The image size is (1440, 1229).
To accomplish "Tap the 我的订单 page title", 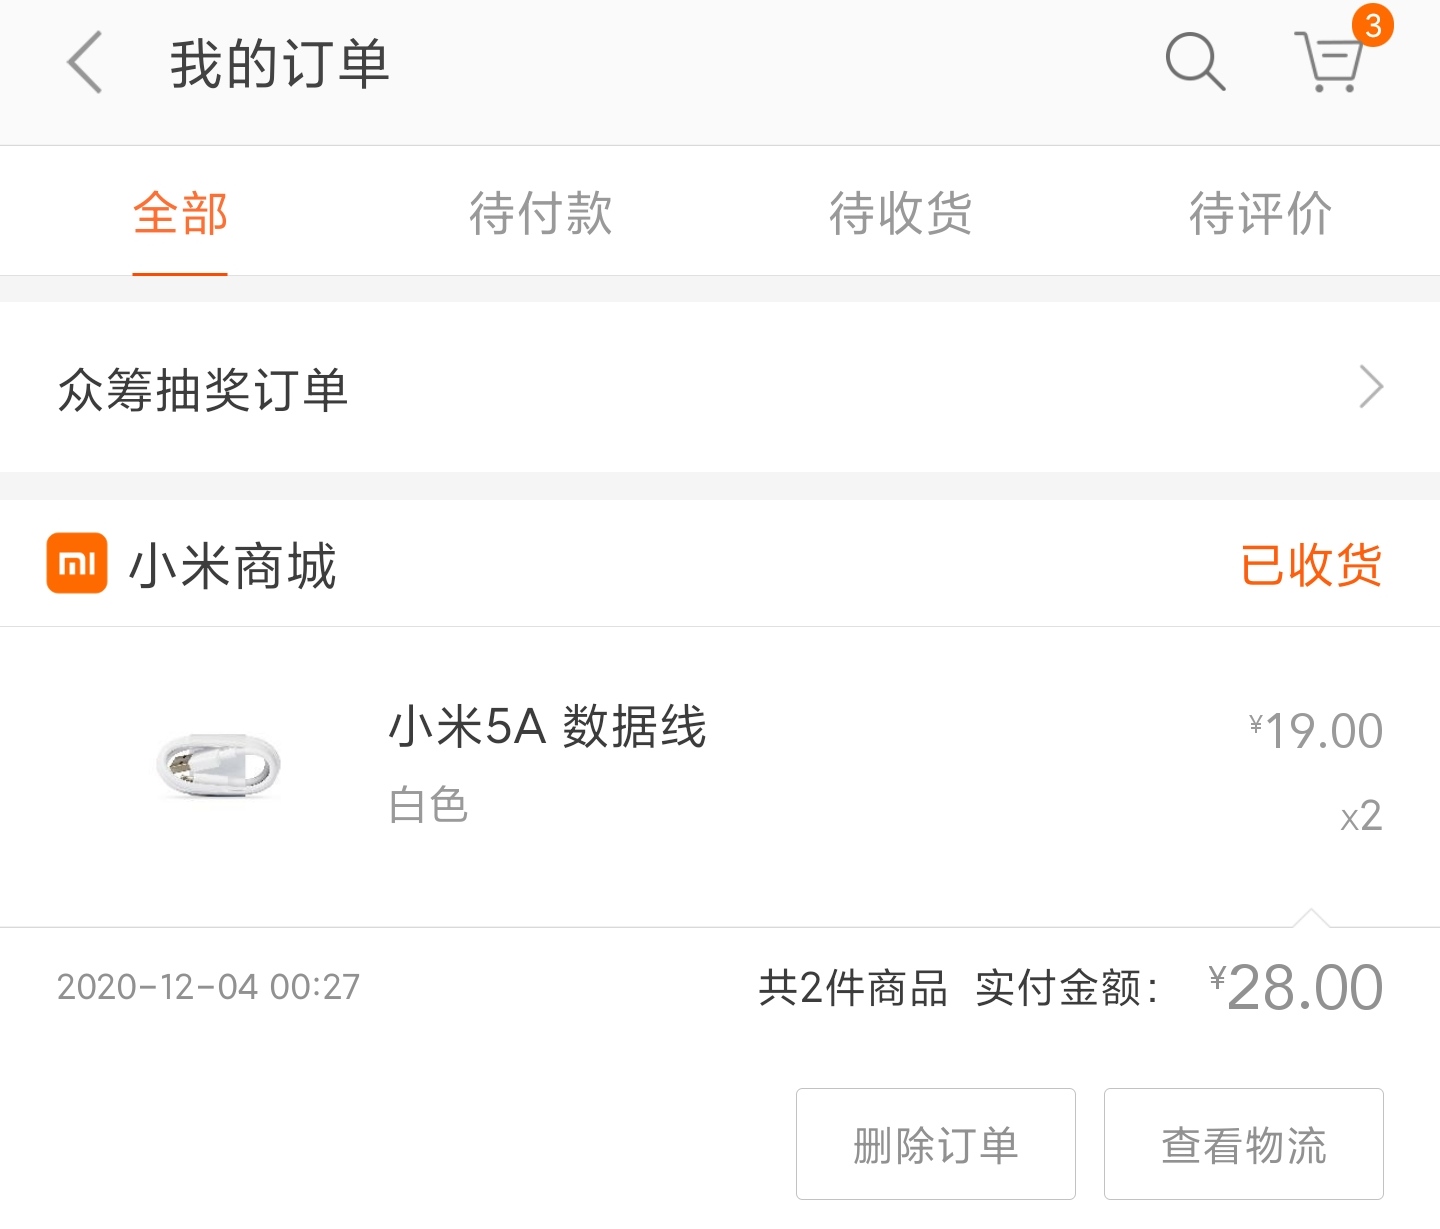I will coord(280,64).
